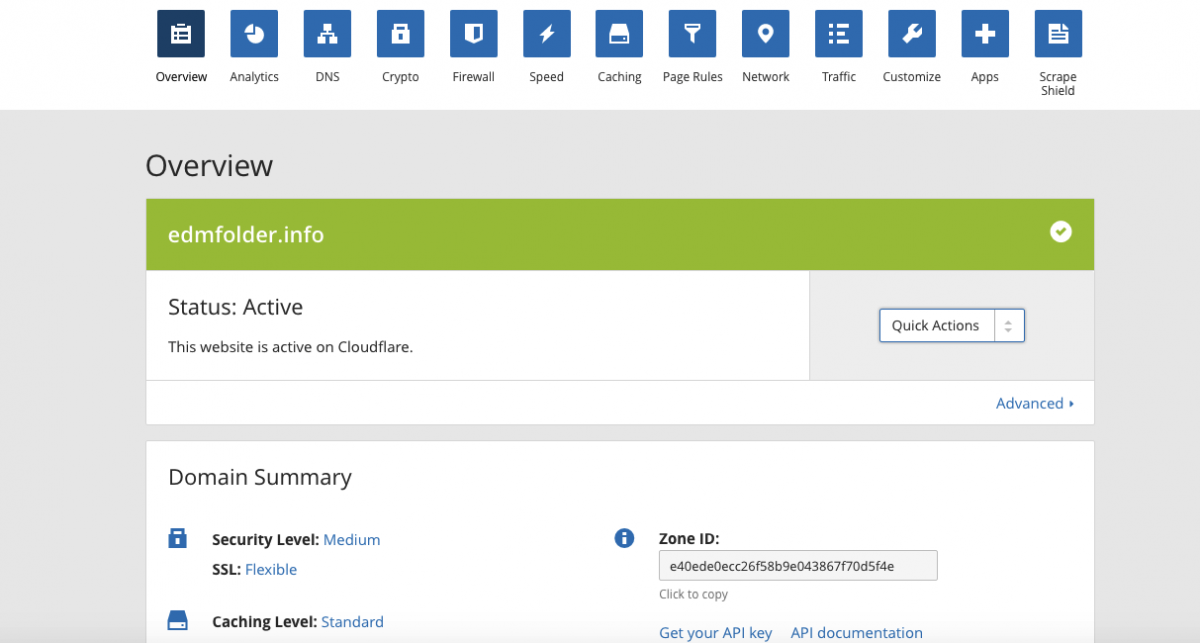Open the Quick Actions dropdown
Viewport: 1200px width, 643px height.
point(952,326)
